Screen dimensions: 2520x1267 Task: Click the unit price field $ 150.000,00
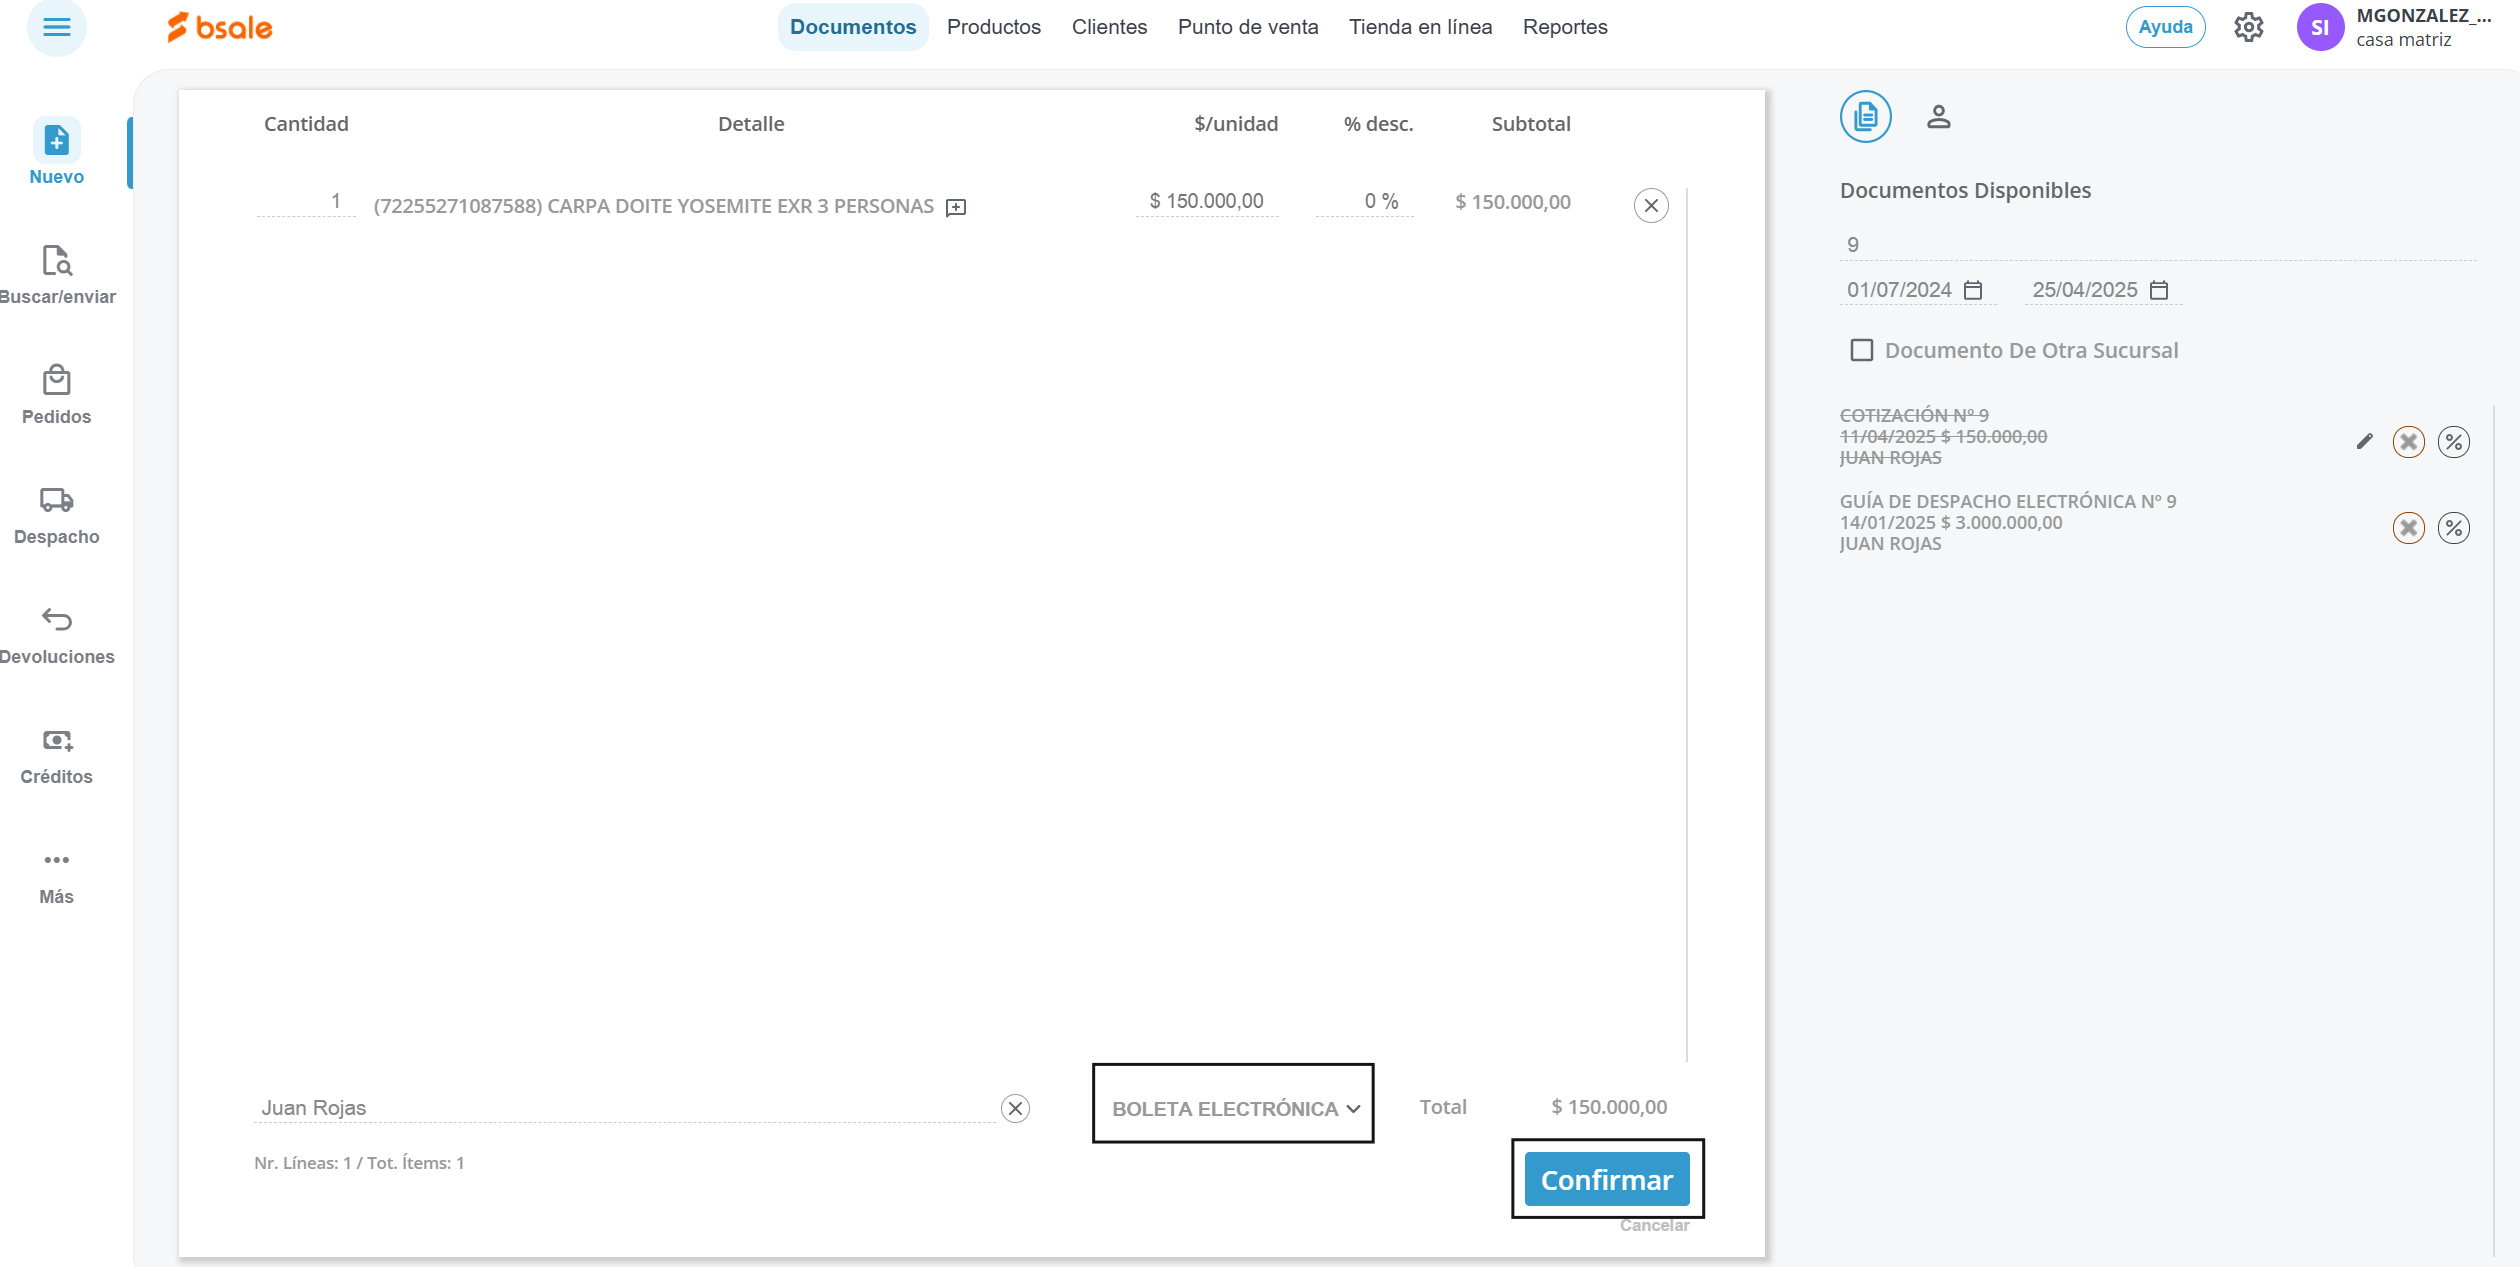[x=1206, y=201]
